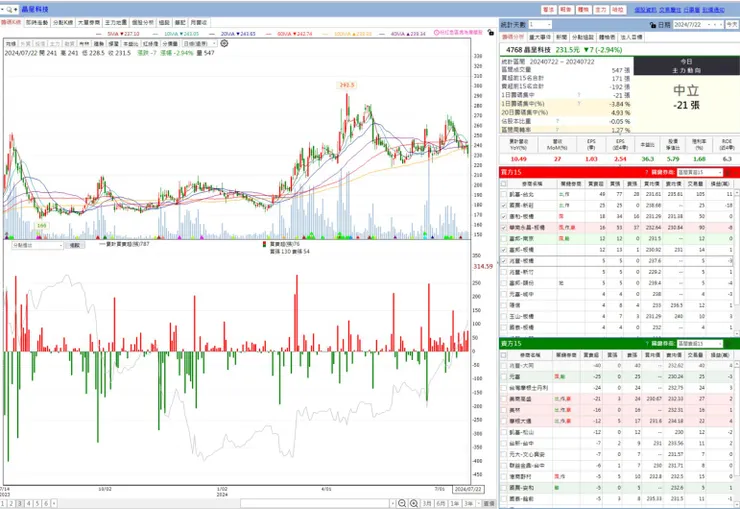Image resolution: width=740 pixels, height=509 pixels.
Task: Tick the checkbox for 玉山-板橋 row
Action: click(x=504, y=317)
